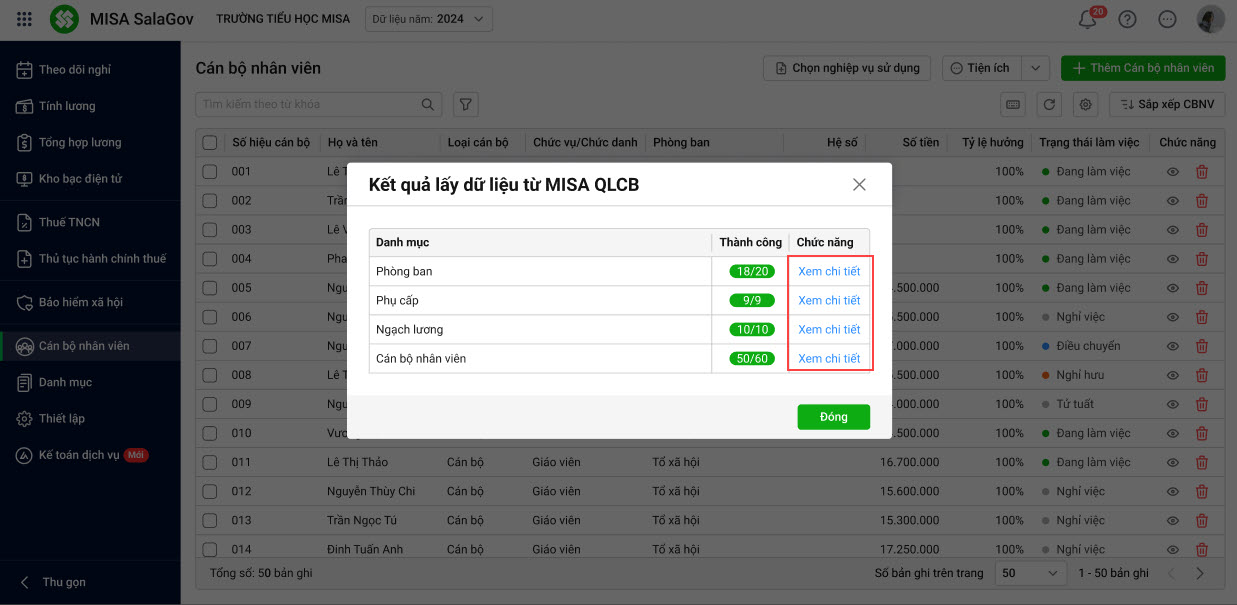
Task: Select checkbox for employee 003
Action: click(209, 230)
